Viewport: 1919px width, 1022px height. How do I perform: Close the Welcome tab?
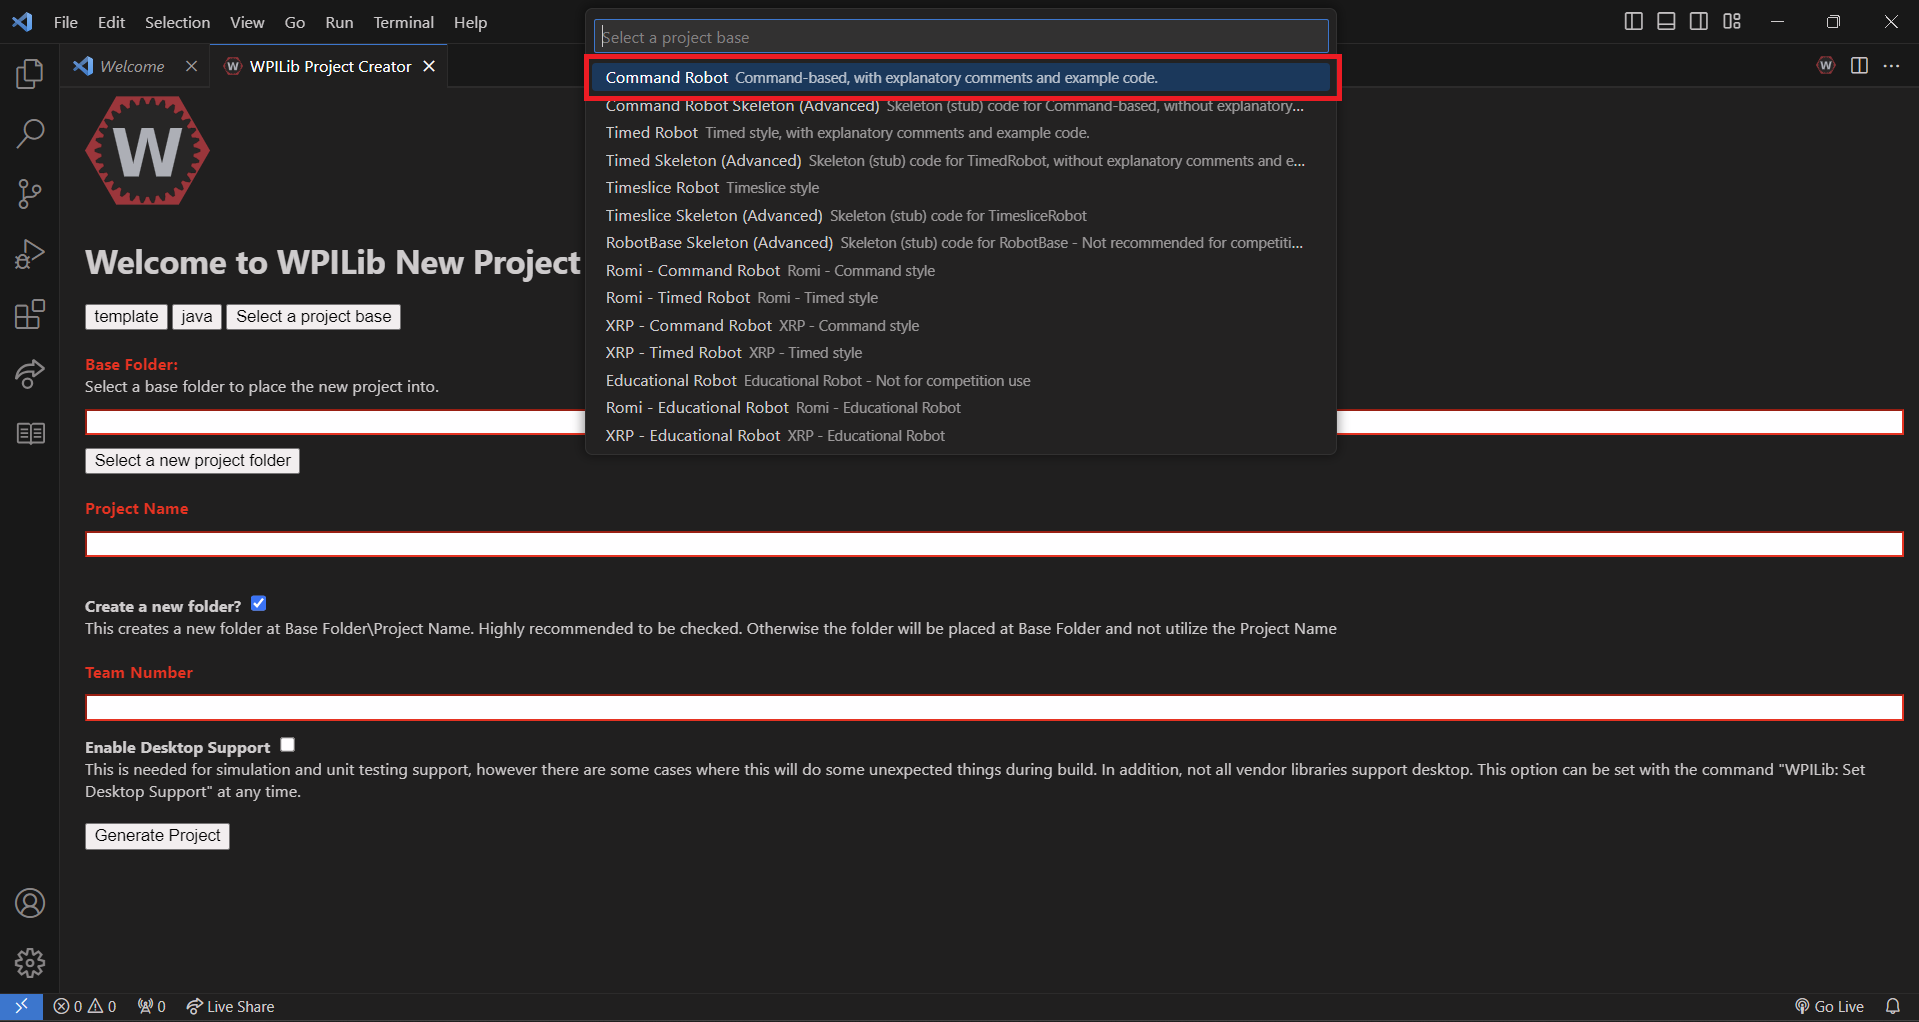[191, 66]
